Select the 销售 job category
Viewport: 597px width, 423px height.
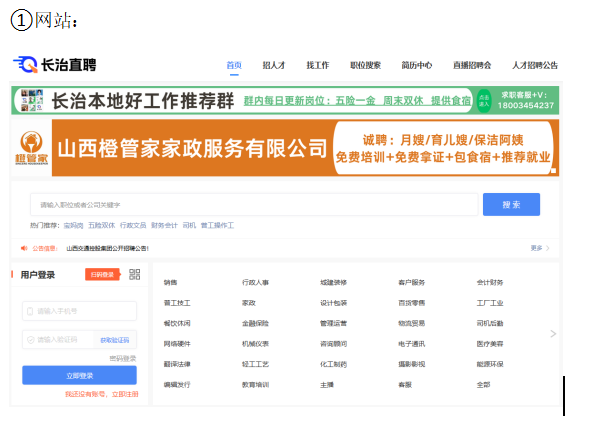(x=171, y=283)
